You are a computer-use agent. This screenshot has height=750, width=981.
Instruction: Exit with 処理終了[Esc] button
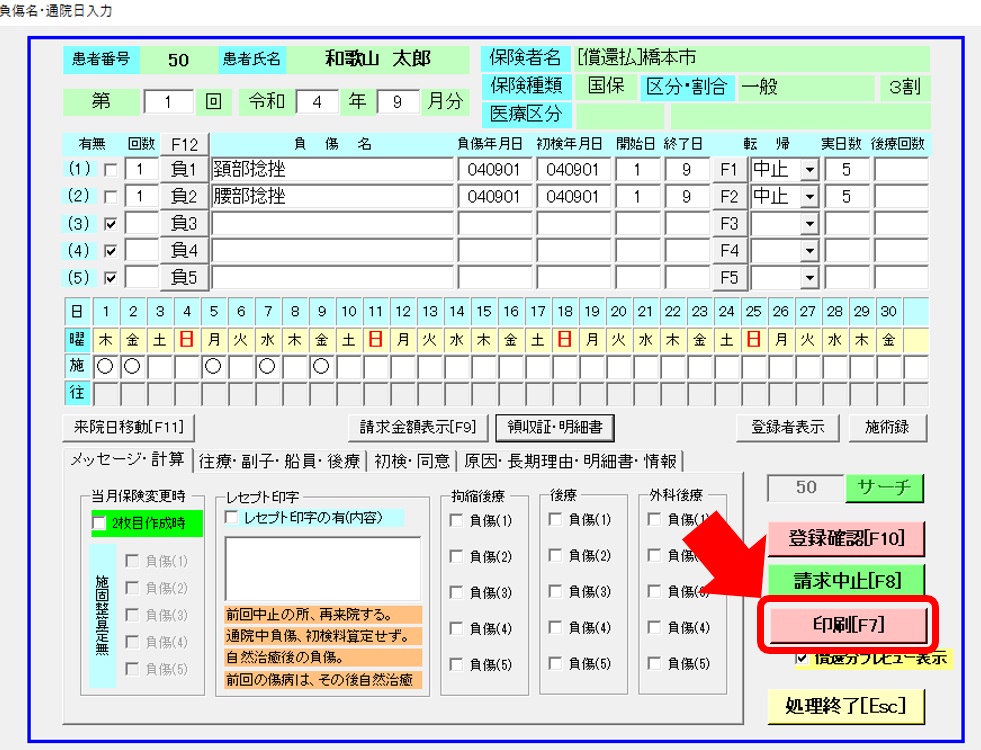tap(845, 705)
